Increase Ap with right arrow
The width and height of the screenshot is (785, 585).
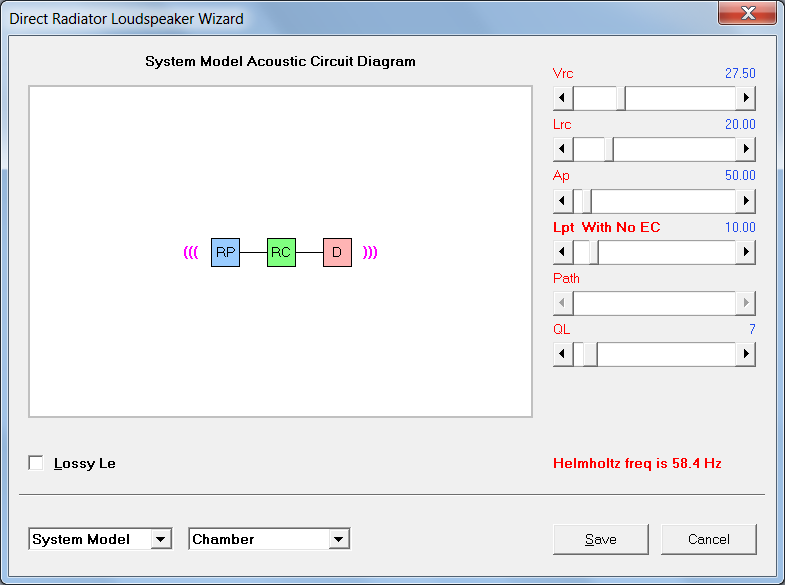[x=746, y=201]
